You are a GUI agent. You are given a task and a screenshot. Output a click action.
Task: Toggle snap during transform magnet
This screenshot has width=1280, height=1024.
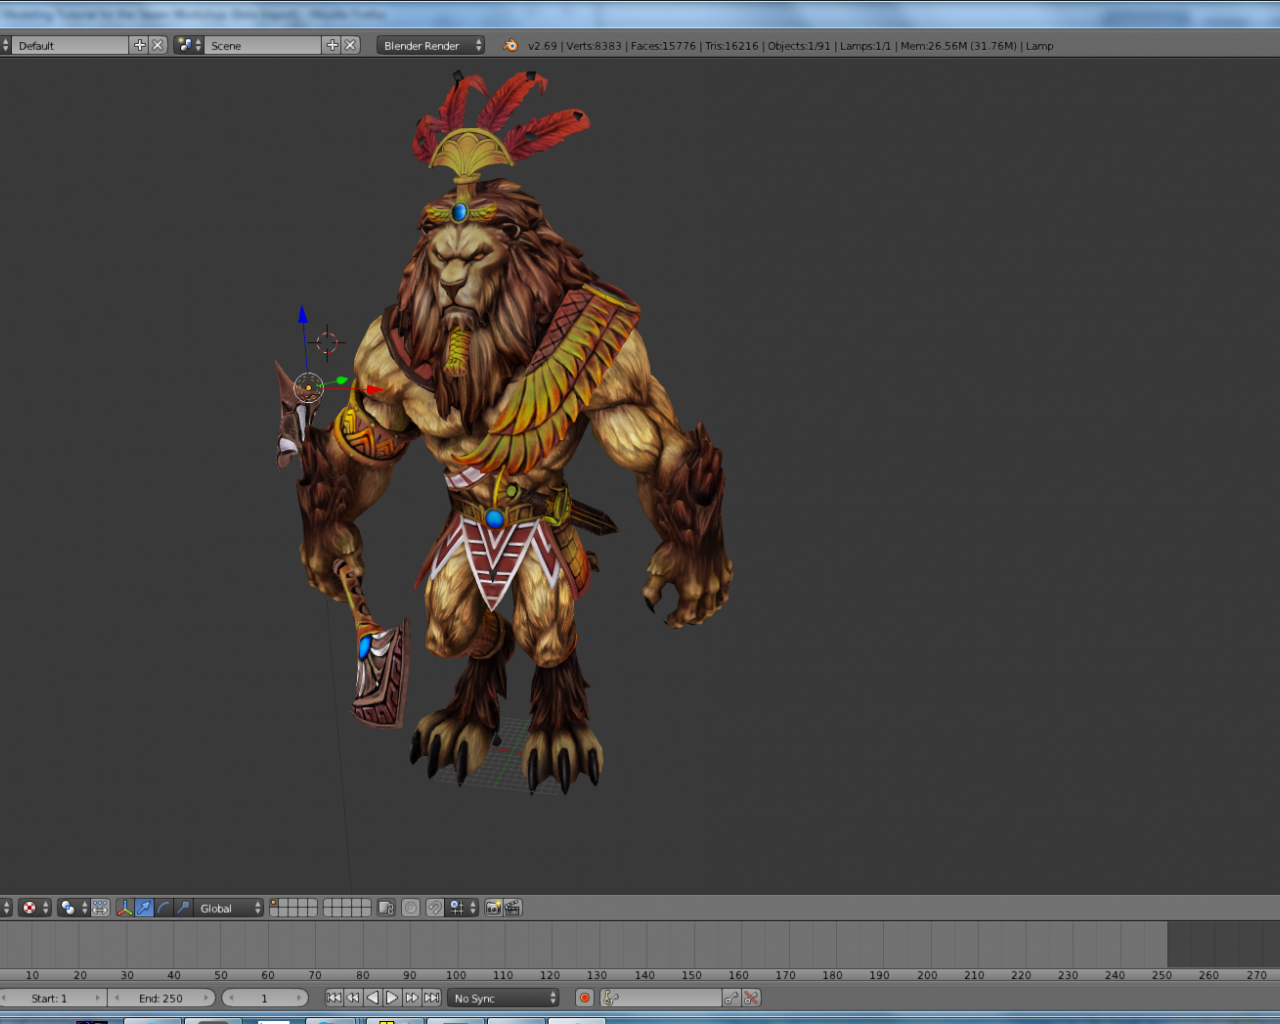[434, 908]
